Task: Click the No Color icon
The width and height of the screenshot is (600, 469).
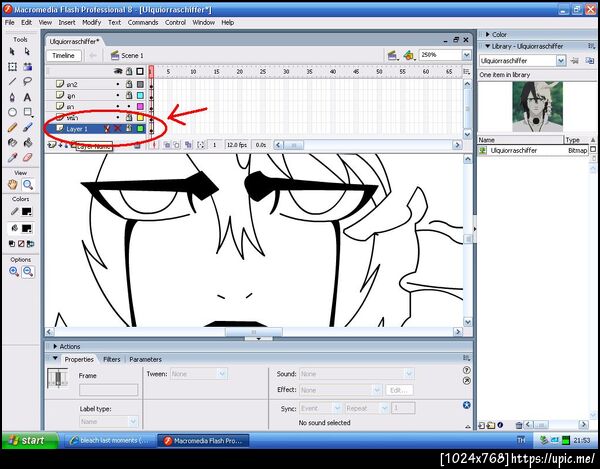Action: (x=21, y=244)
